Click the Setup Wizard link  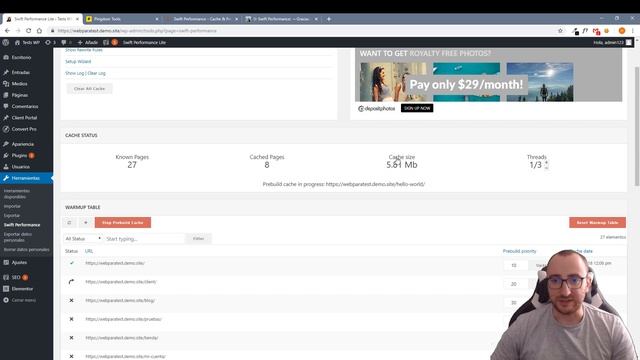[x=78, y=62]
